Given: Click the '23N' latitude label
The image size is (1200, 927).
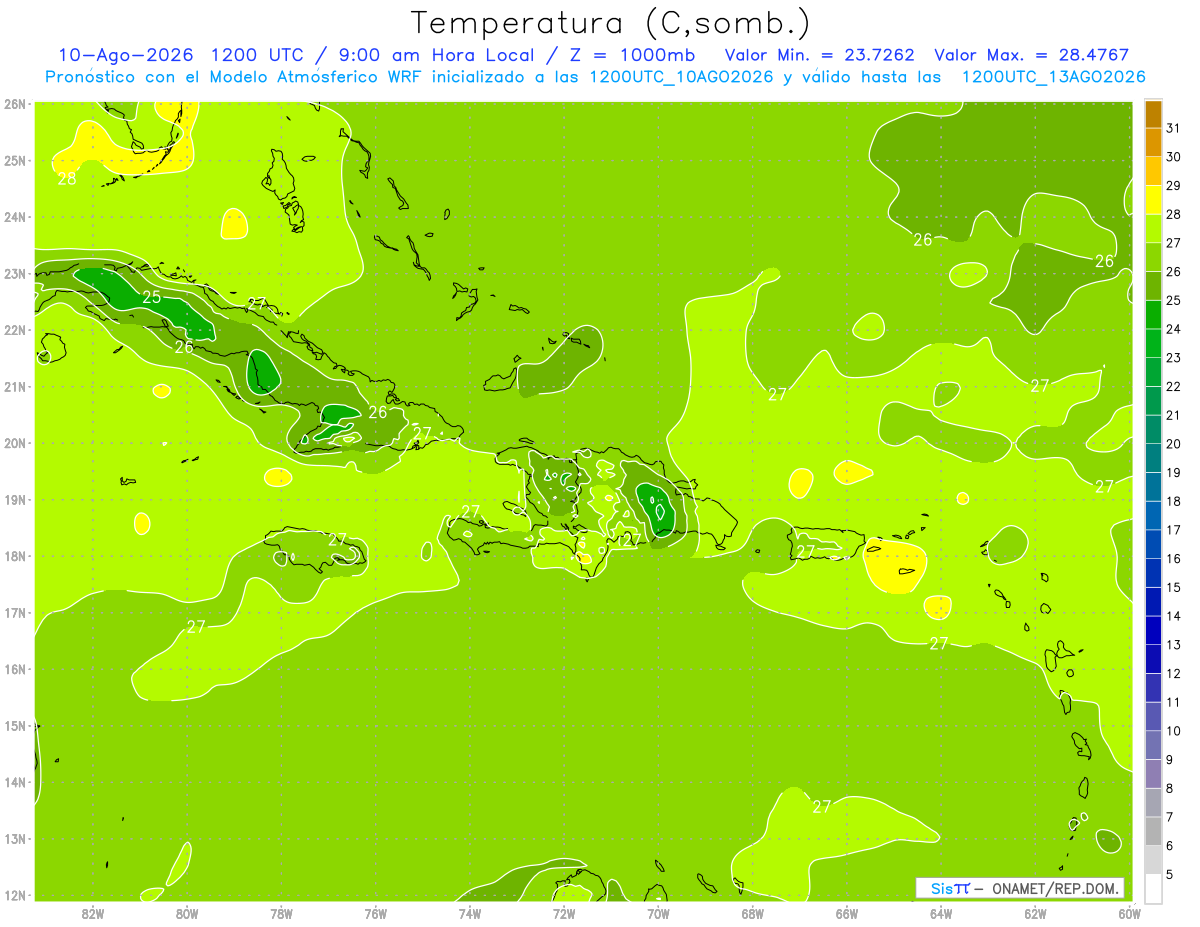Looking at the screenshot, I should click(x=16, y=273).
